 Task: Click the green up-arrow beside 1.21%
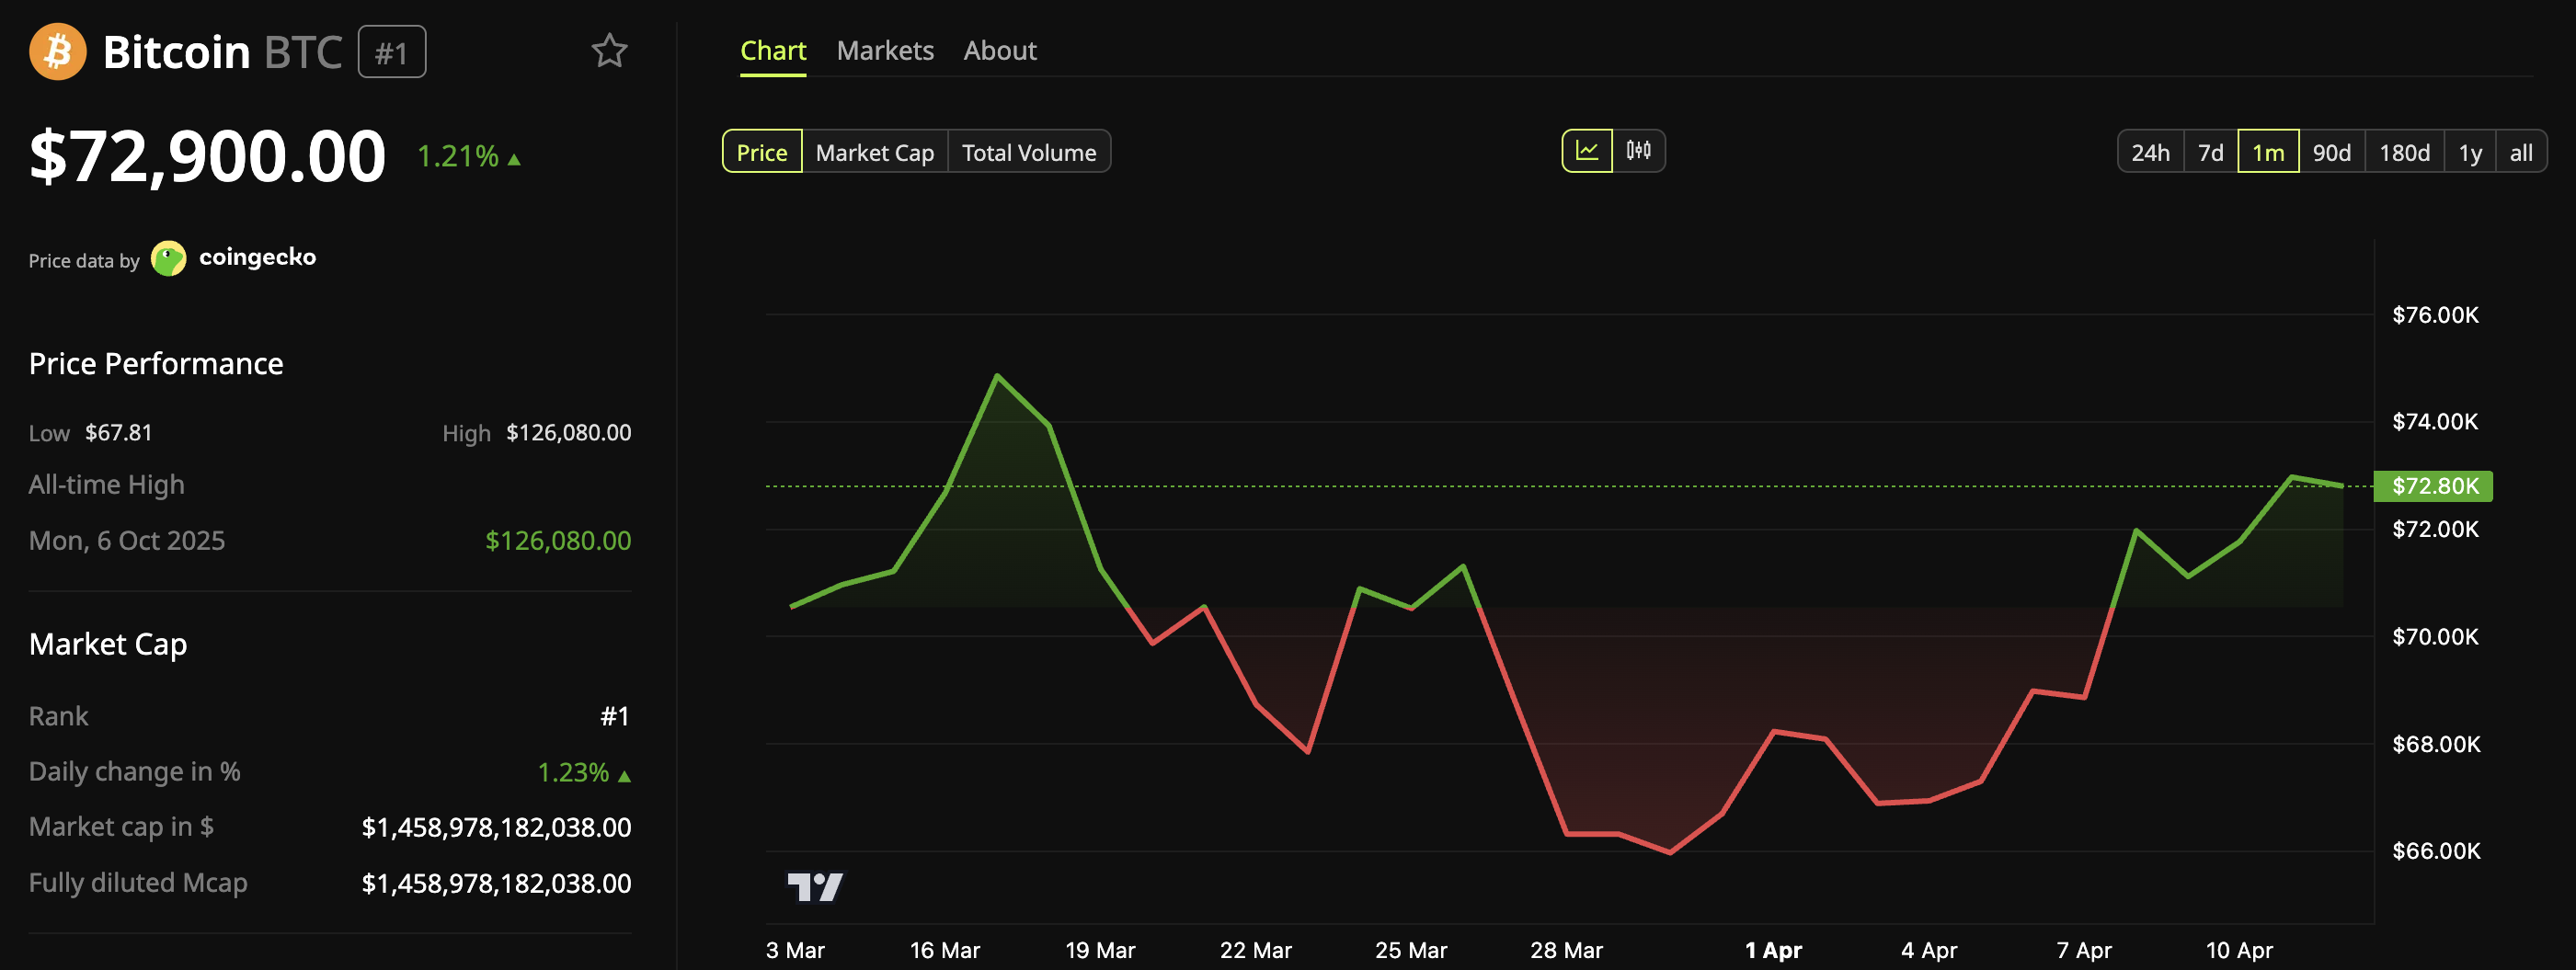pos(512,157)
